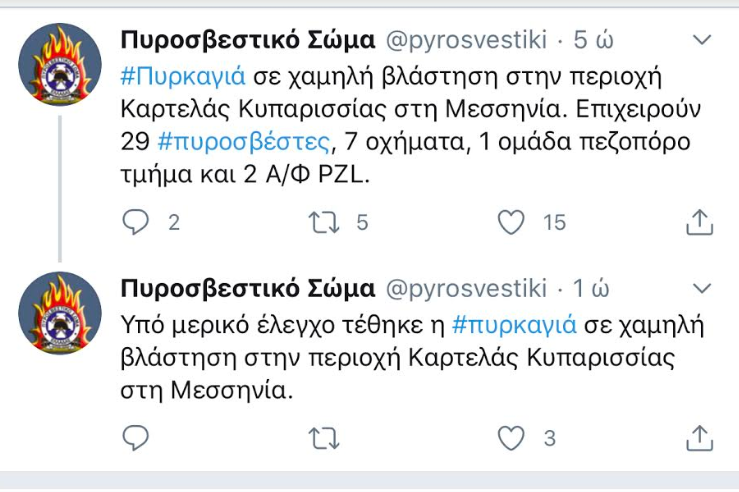
Task: Reply to the second tweet about μερικό έλεγχο
Action: pos(136,438)
